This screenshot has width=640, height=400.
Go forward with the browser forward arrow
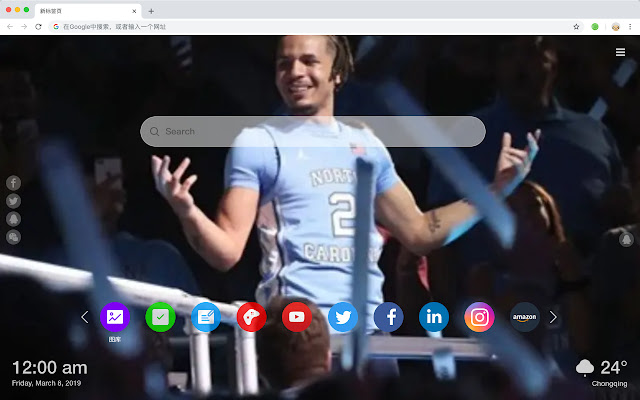tap(24, 27)
